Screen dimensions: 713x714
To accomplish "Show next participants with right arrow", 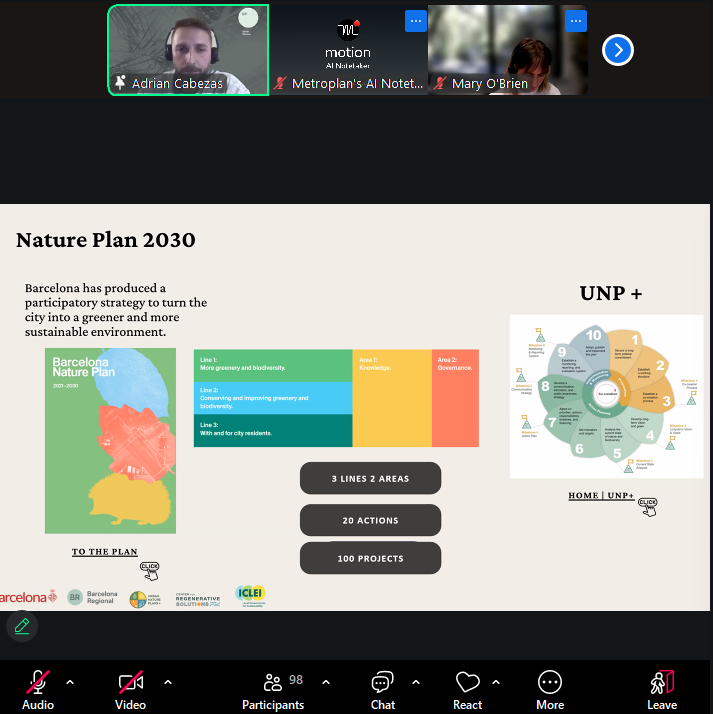I will pyautogui.click(x=618, y=49).
